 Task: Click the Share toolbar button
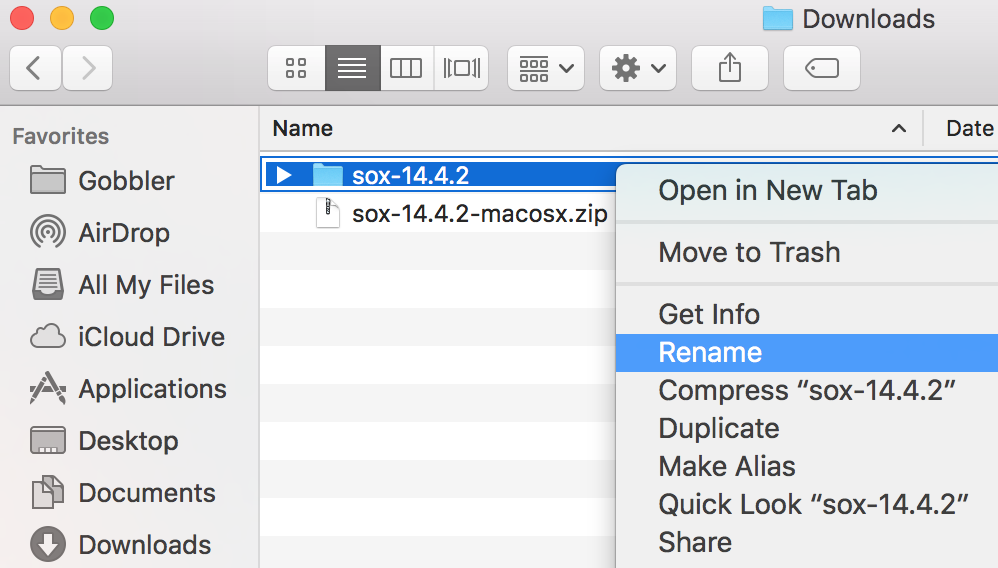729,68
